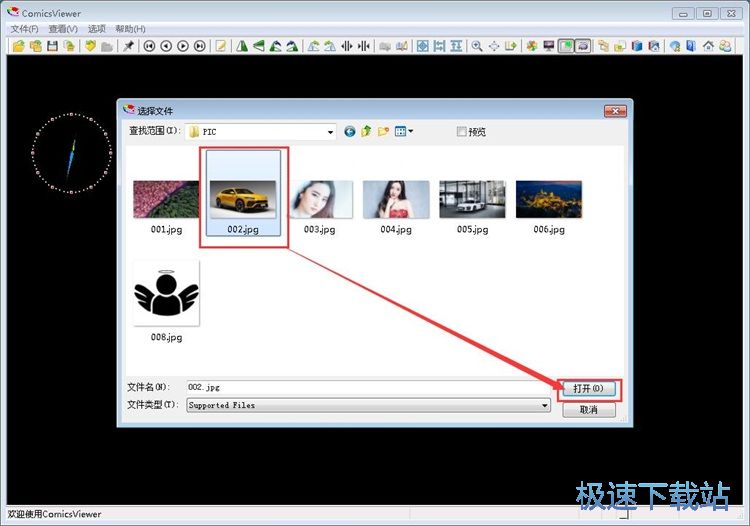Click the open file folder toolbar icon
Viewport: 750px width, 526px height.
19,46
